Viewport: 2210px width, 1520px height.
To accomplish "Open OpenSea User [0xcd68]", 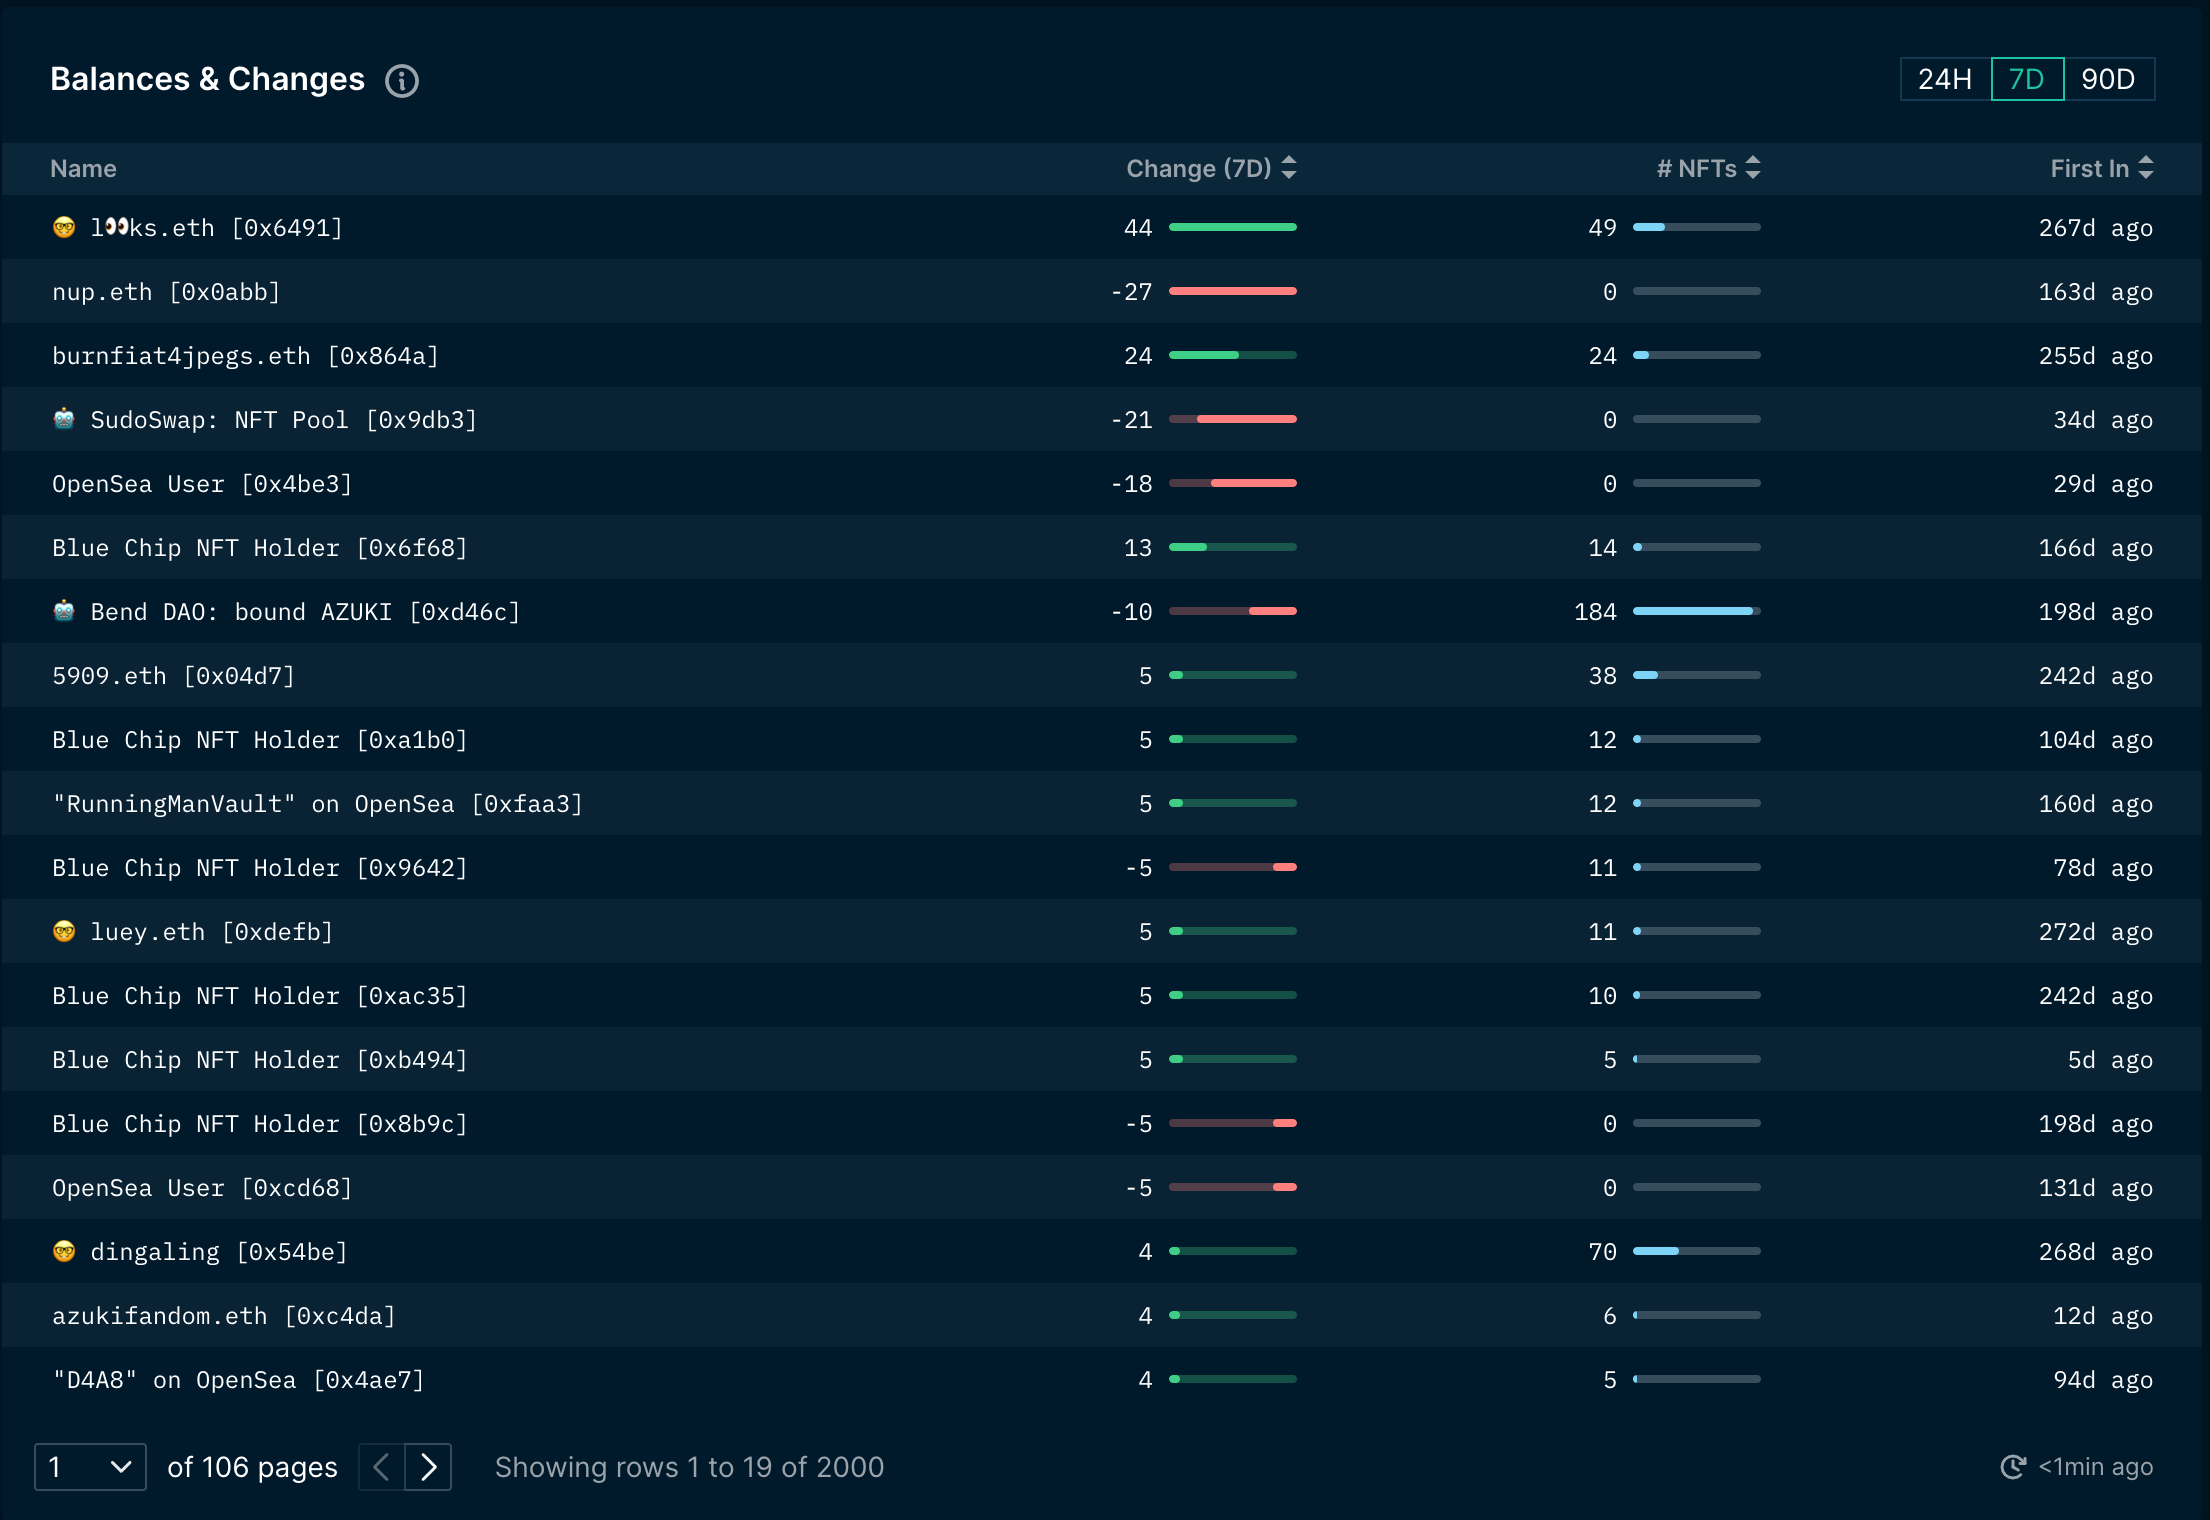I will (202, 1188).
